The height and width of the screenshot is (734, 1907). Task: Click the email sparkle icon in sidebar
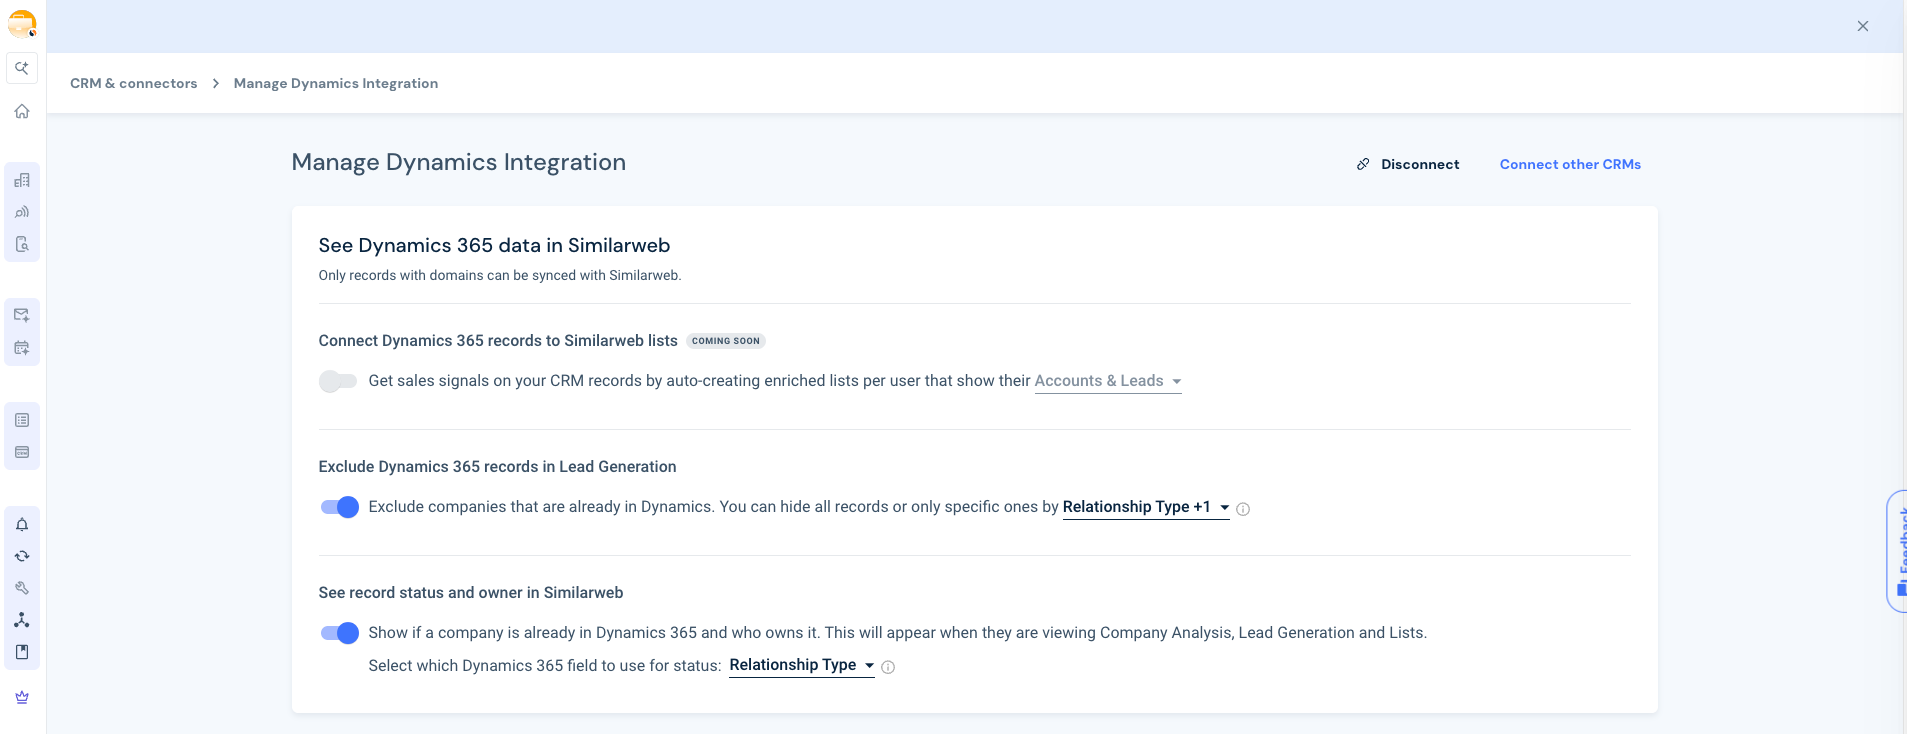tap(22, 315)
